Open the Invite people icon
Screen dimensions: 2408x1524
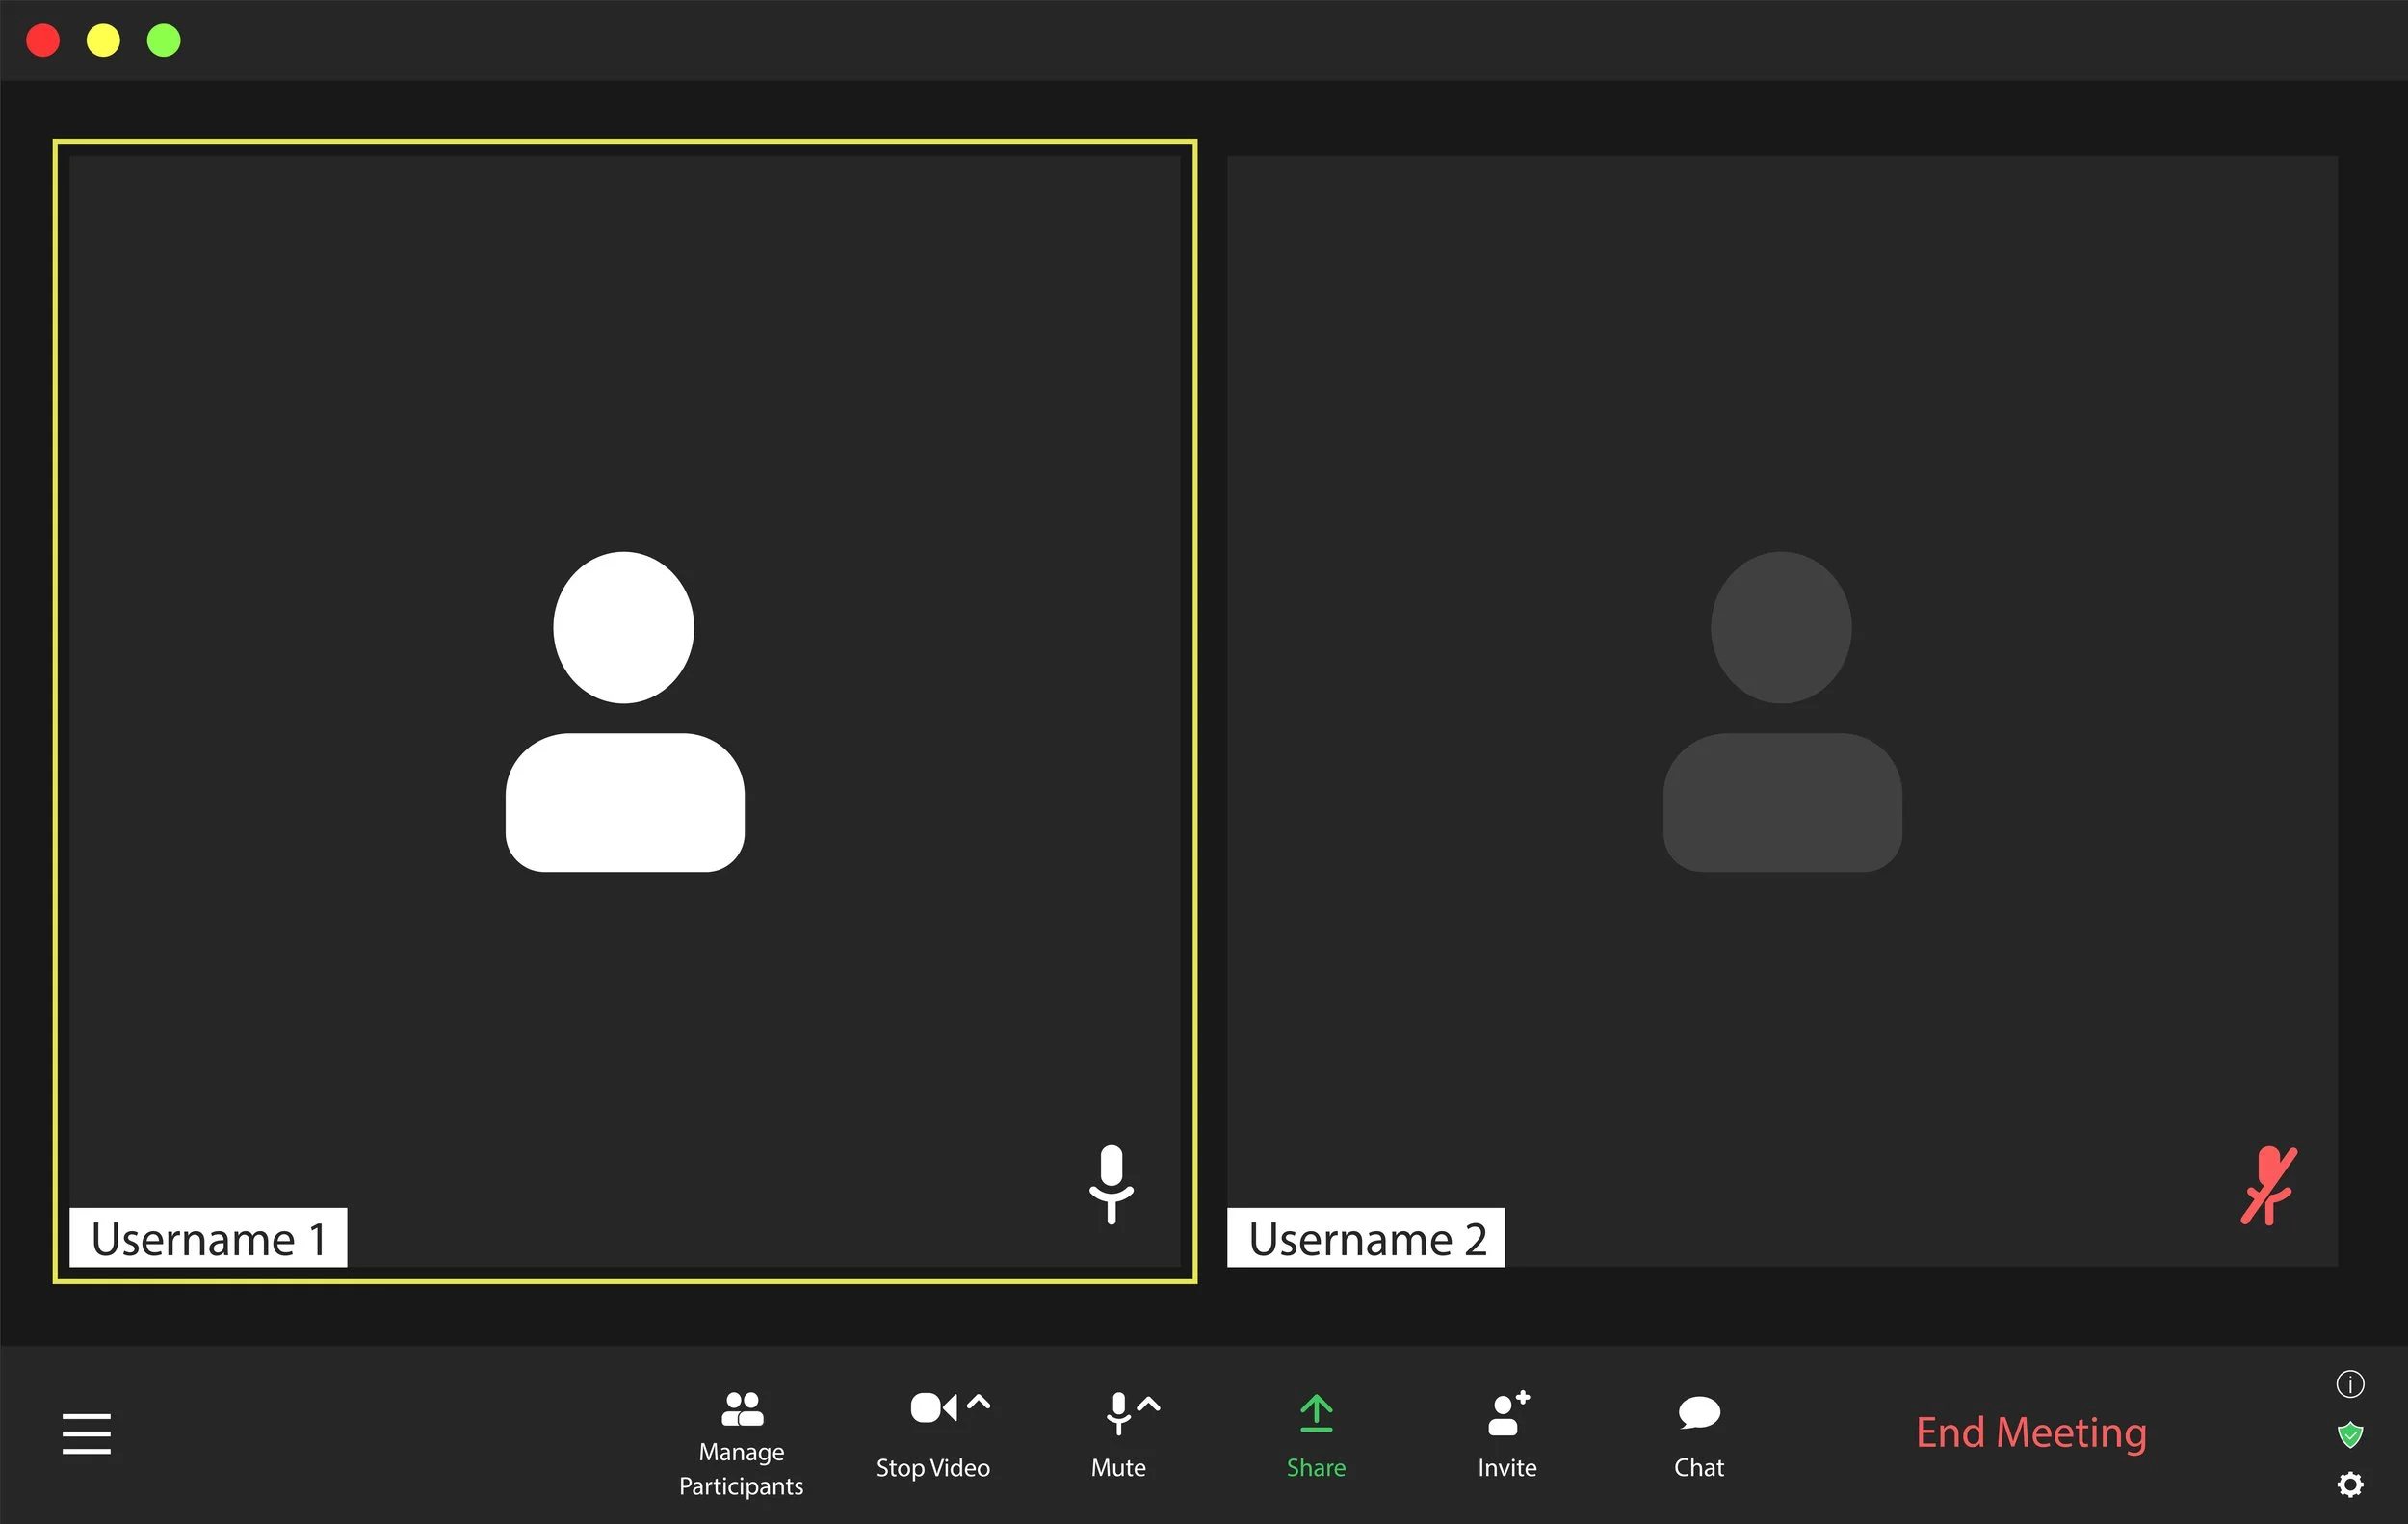coord(1507,1414)
